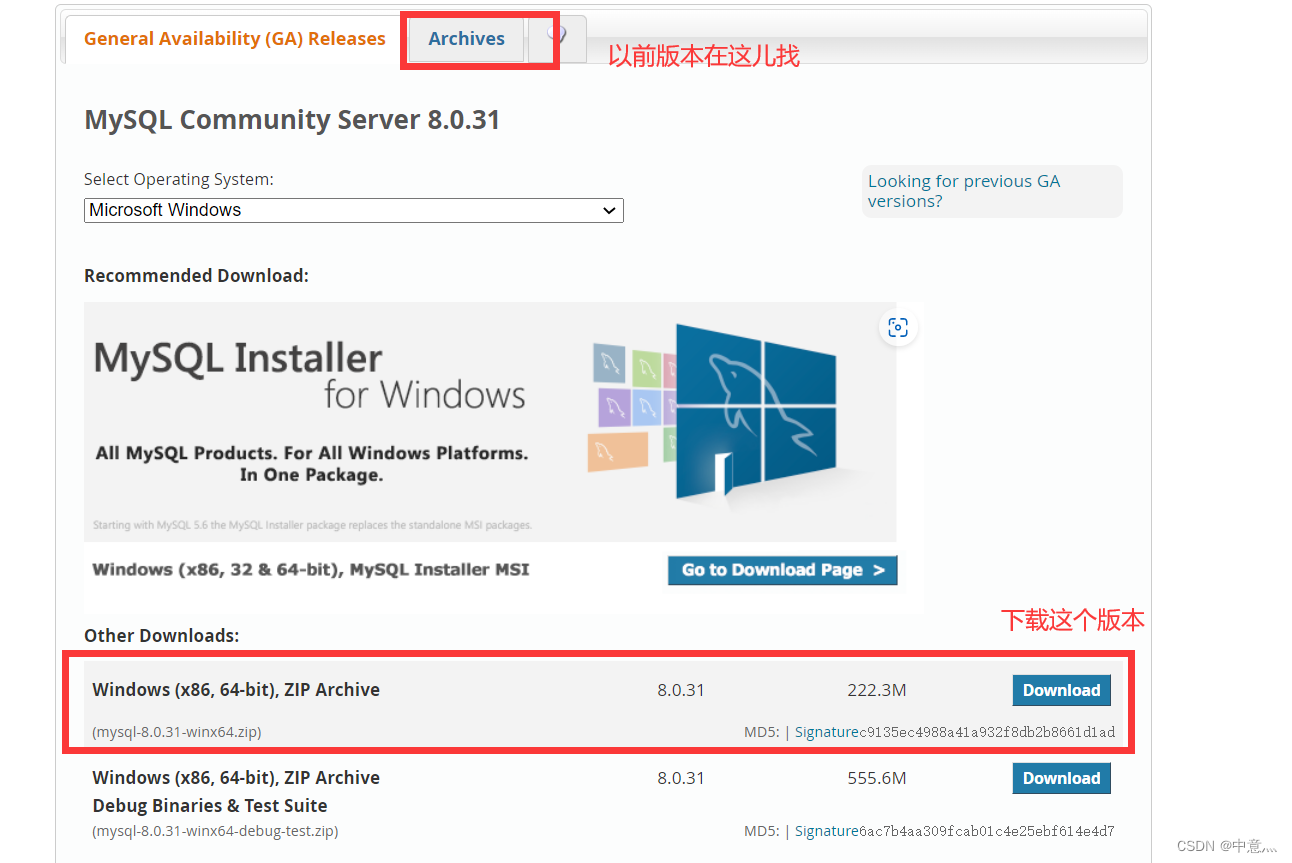
Task: Switch to the Archives tab
Action: click(466, 39)
